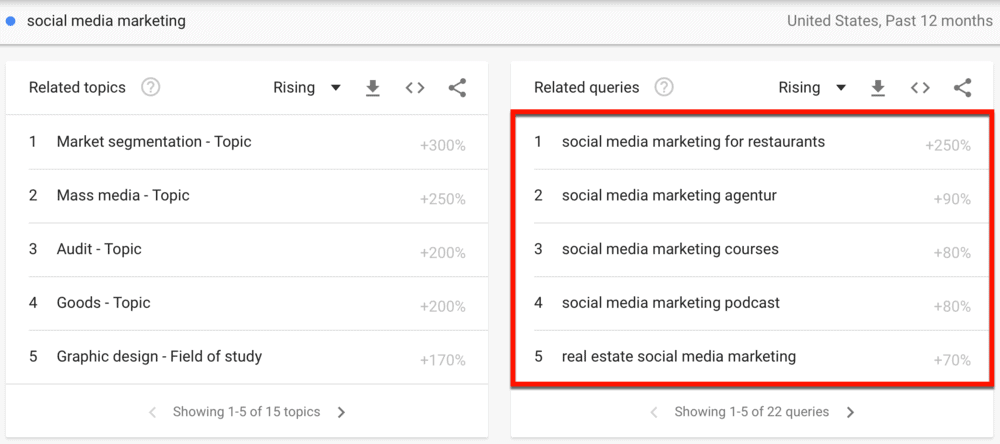Open embed code for Related topics

point(415,88)
